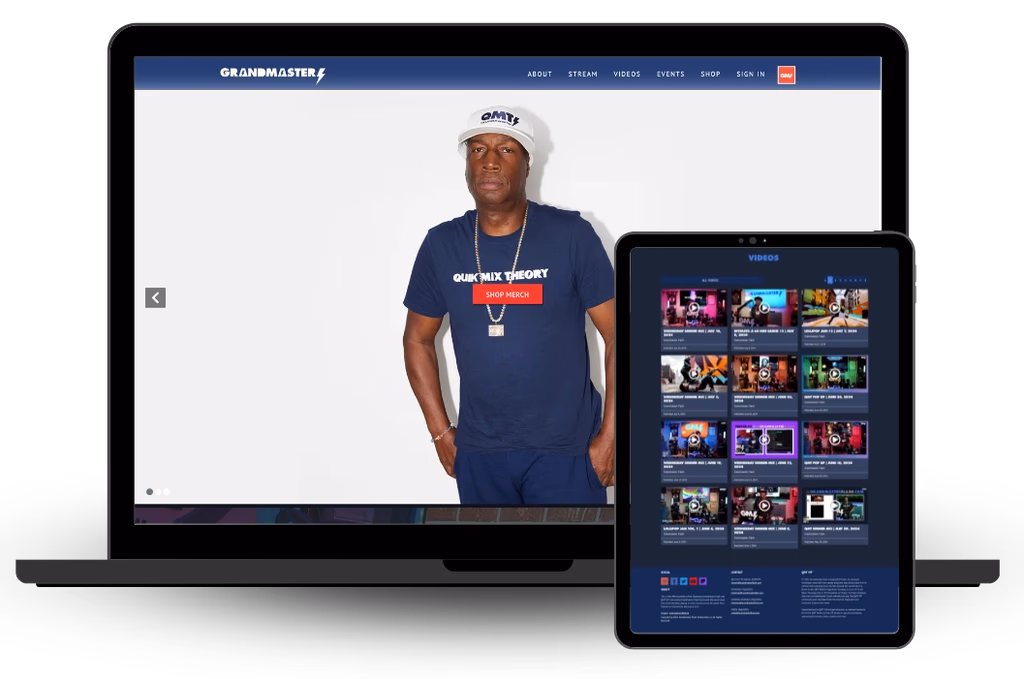Open the Facebook icon in tablet footer
The image size is (1024, 679).
pos(674,581)
